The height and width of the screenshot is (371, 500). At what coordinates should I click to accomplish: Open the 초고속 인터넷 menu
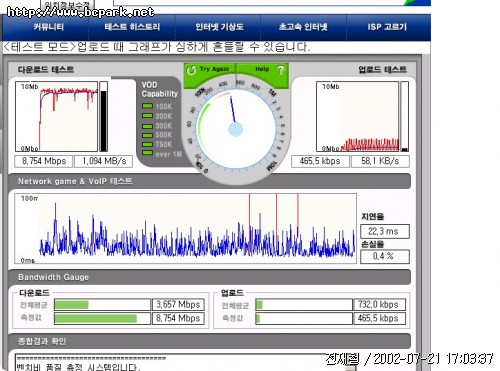tap(303, 27)
